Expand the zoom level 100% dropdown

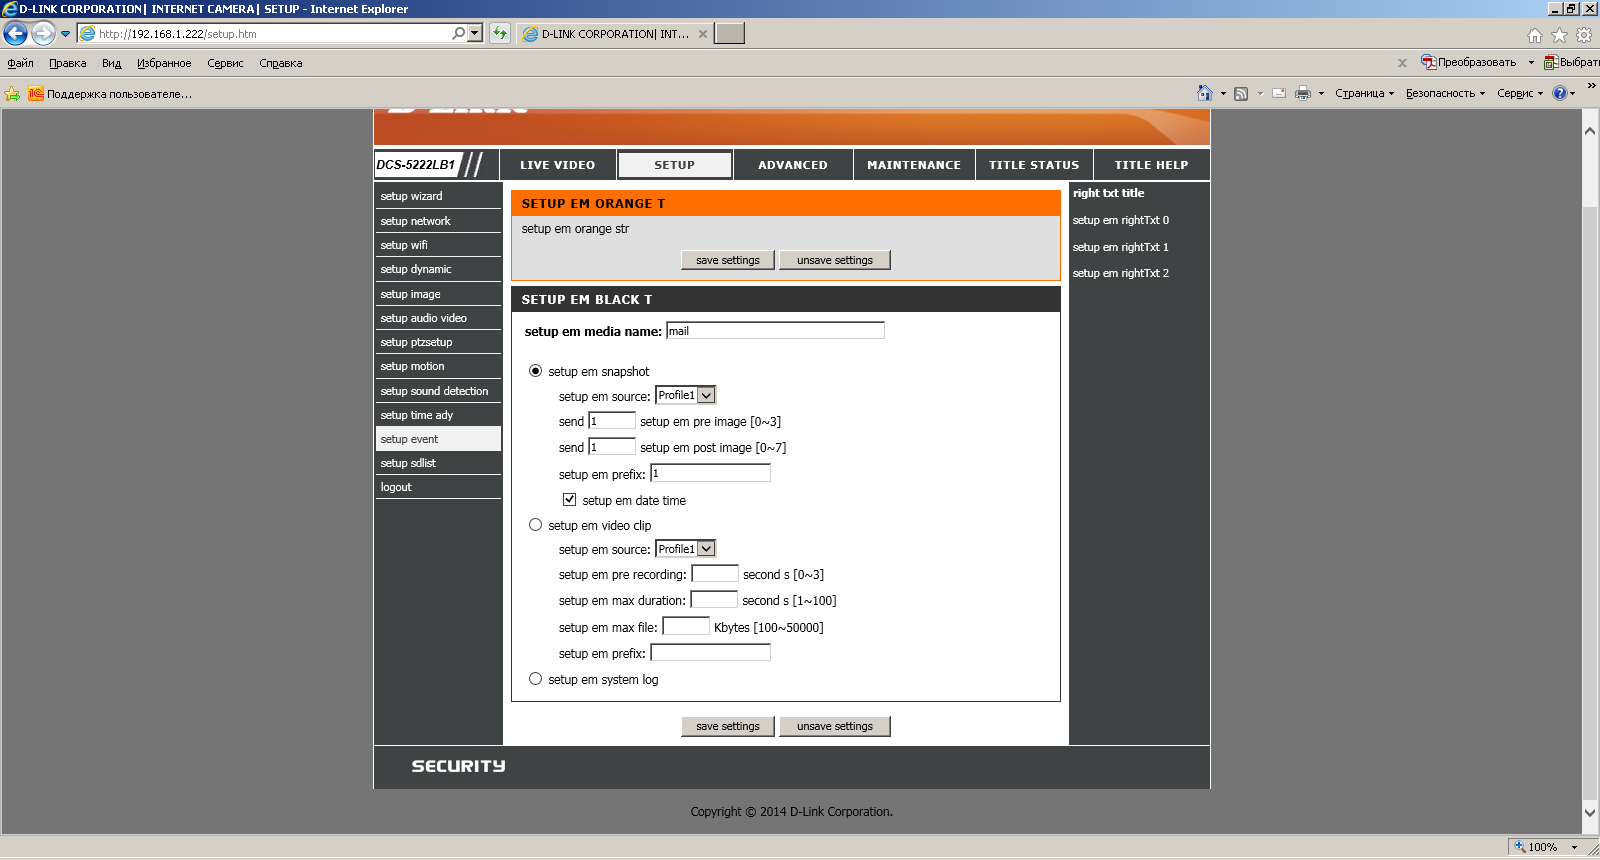pyautogui.click(x=1574, y=847)
